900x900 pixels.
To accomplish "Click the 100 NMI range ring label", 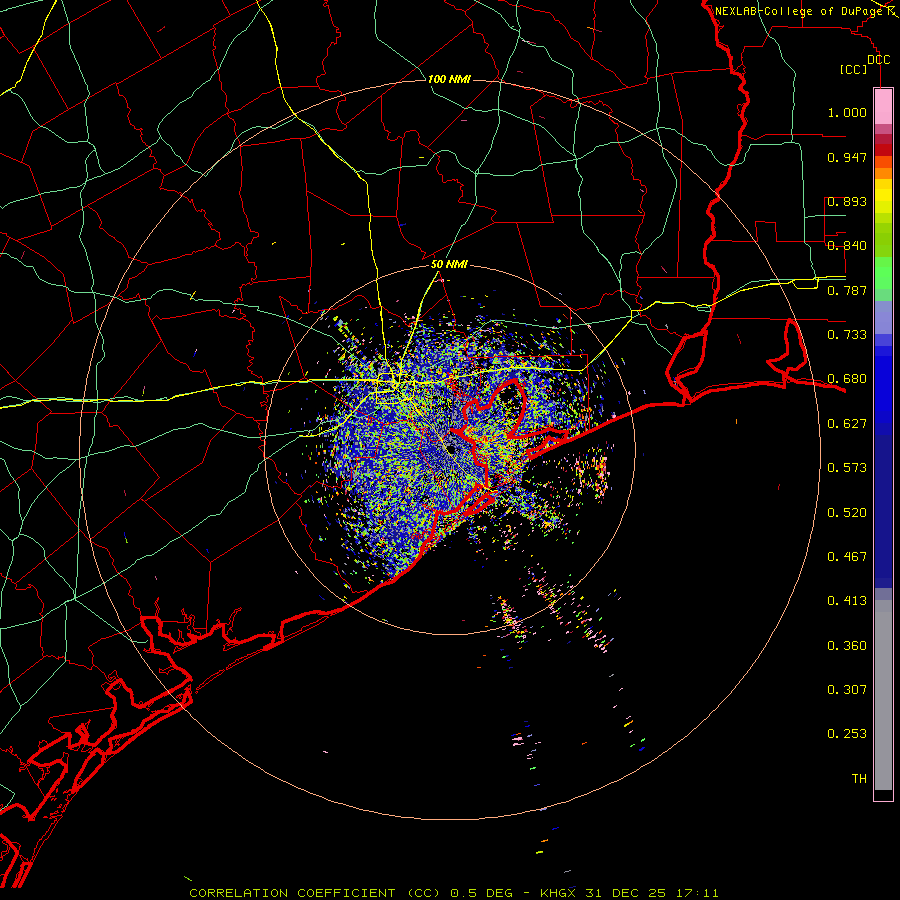I will (x=449, y=79).
